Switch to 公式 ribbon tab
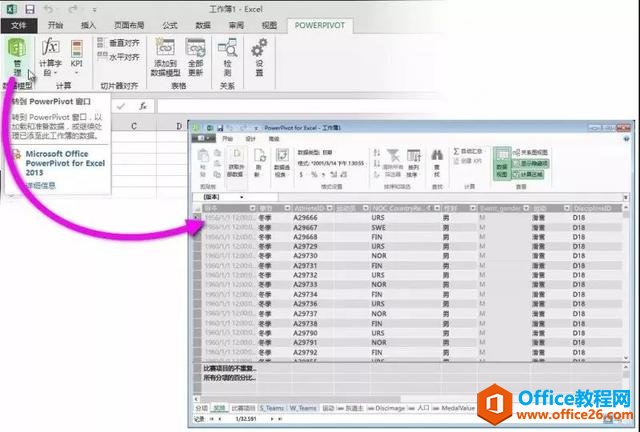The image size is (640, 432). click(x=170, y=25)
